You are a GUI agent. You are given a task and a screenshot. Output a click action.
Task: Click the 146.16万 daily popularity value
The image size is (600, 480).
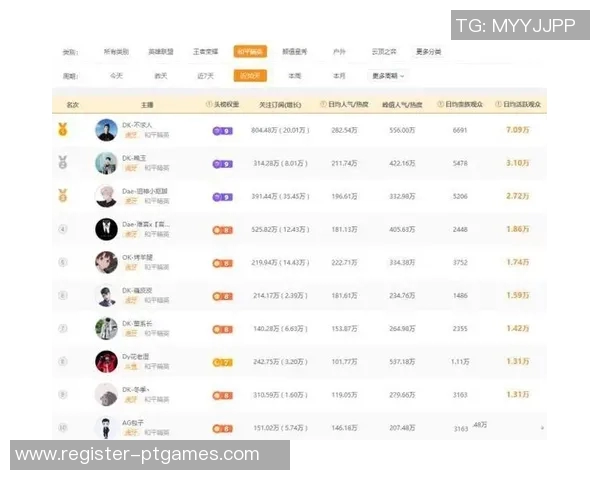pyautogui.click(x=344, y=428)
